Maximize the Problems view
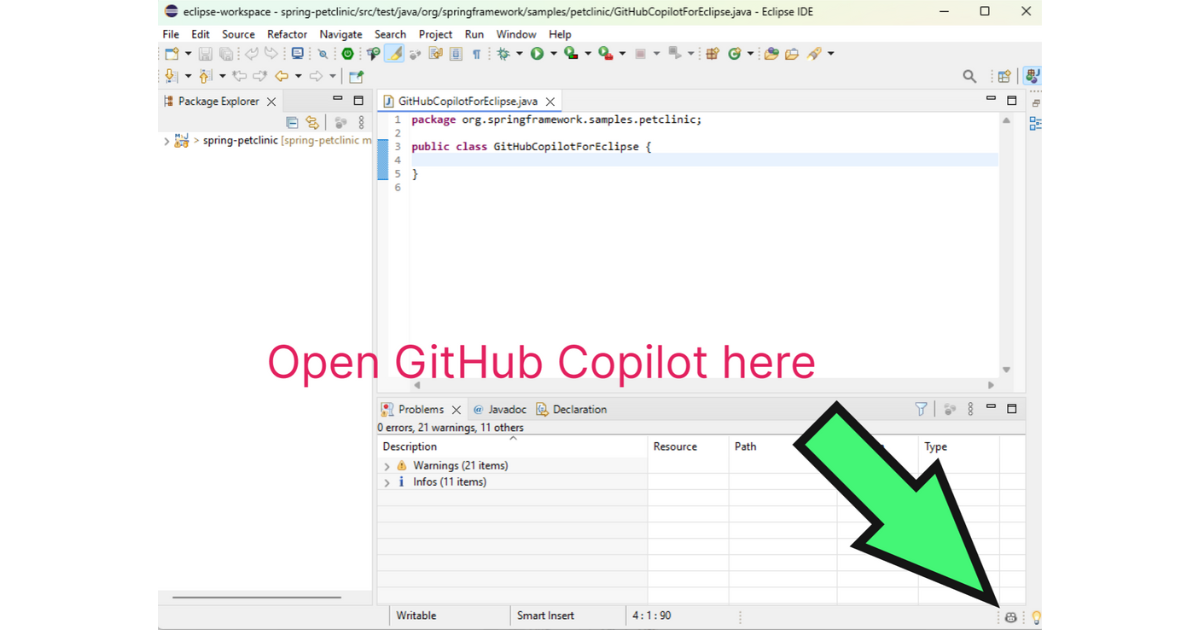Screen dimensions: 1200x630 pos(1011,408)
